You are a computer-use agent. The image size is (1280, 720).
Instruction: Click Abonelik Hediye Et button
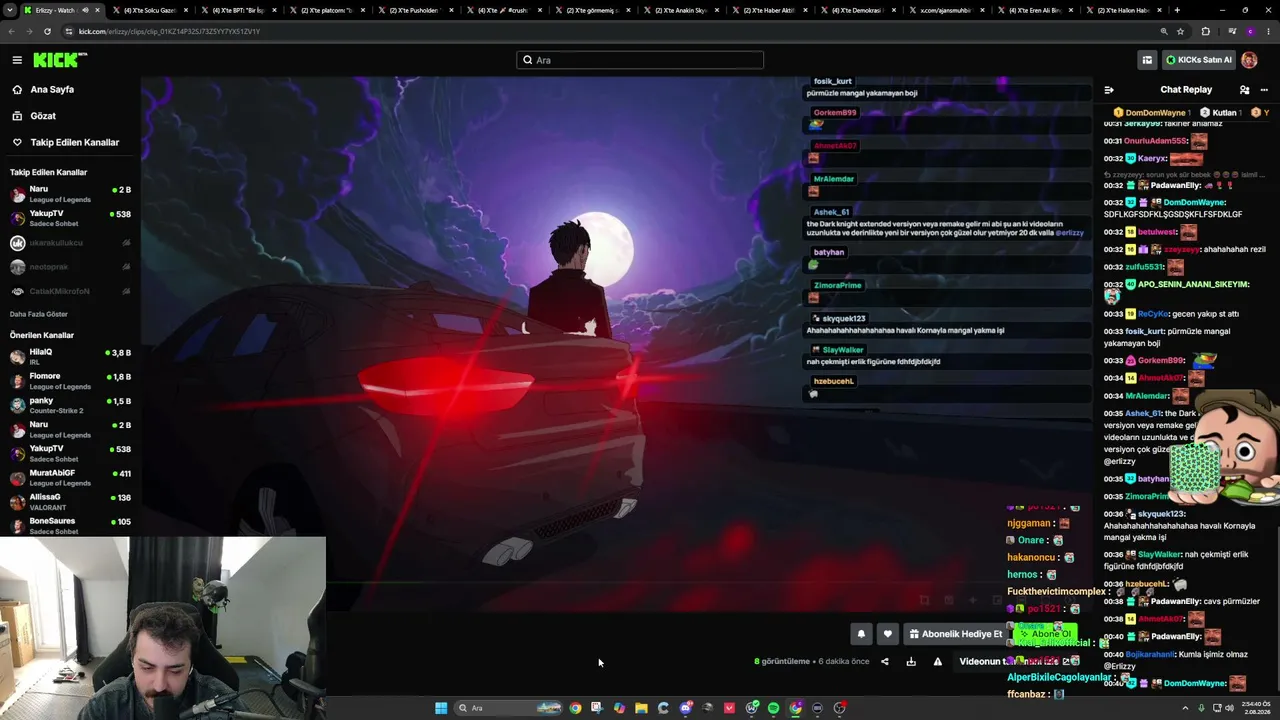coord(955,634)
